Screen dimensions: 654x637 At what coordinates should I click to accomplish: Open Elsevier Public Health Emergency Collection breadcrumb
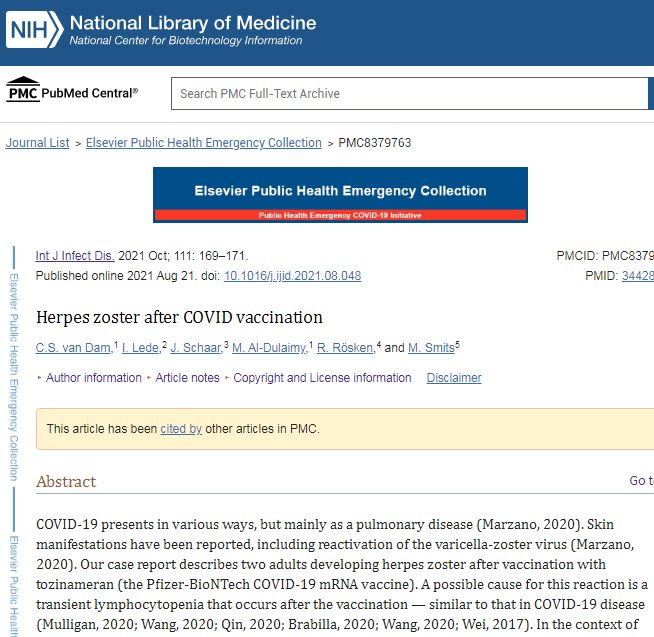pyautogui.click(x=204, y=143)
